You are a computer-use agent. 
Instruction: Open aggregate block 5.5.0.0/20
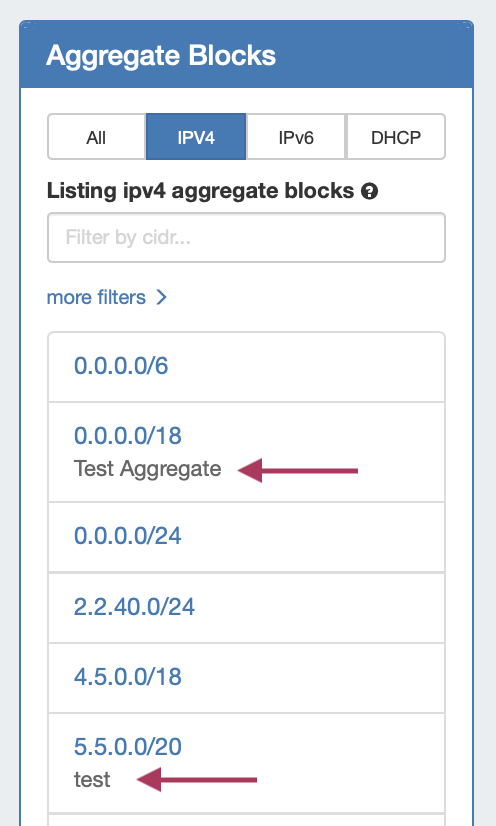tap(128, 746)
